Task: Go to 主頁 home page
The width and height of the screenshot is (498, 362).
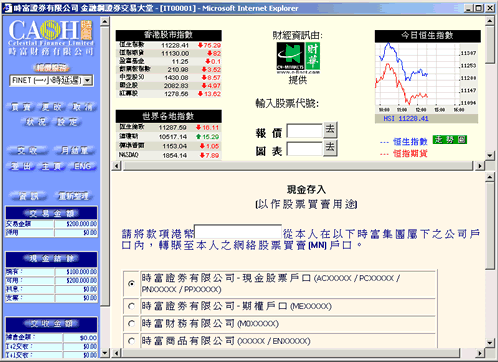Action: point(51,166)
